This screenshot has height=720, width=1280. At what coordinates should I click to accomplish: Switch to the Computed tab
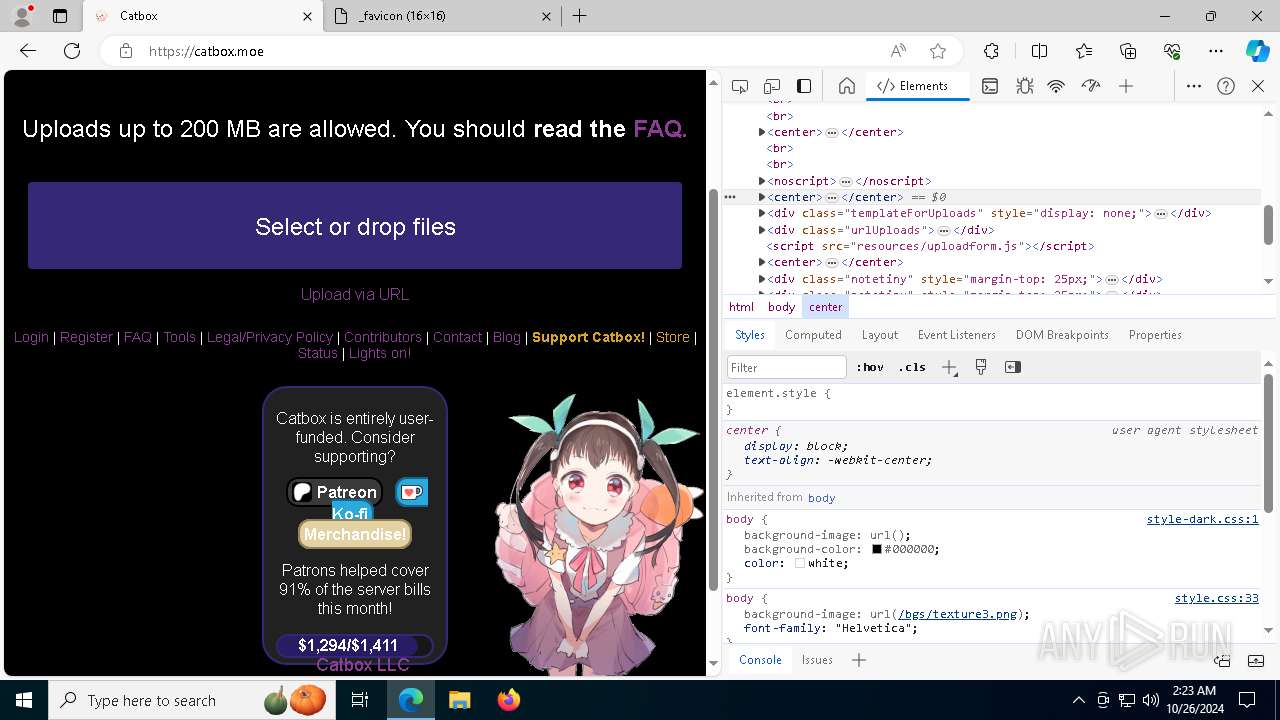point(813,335)
